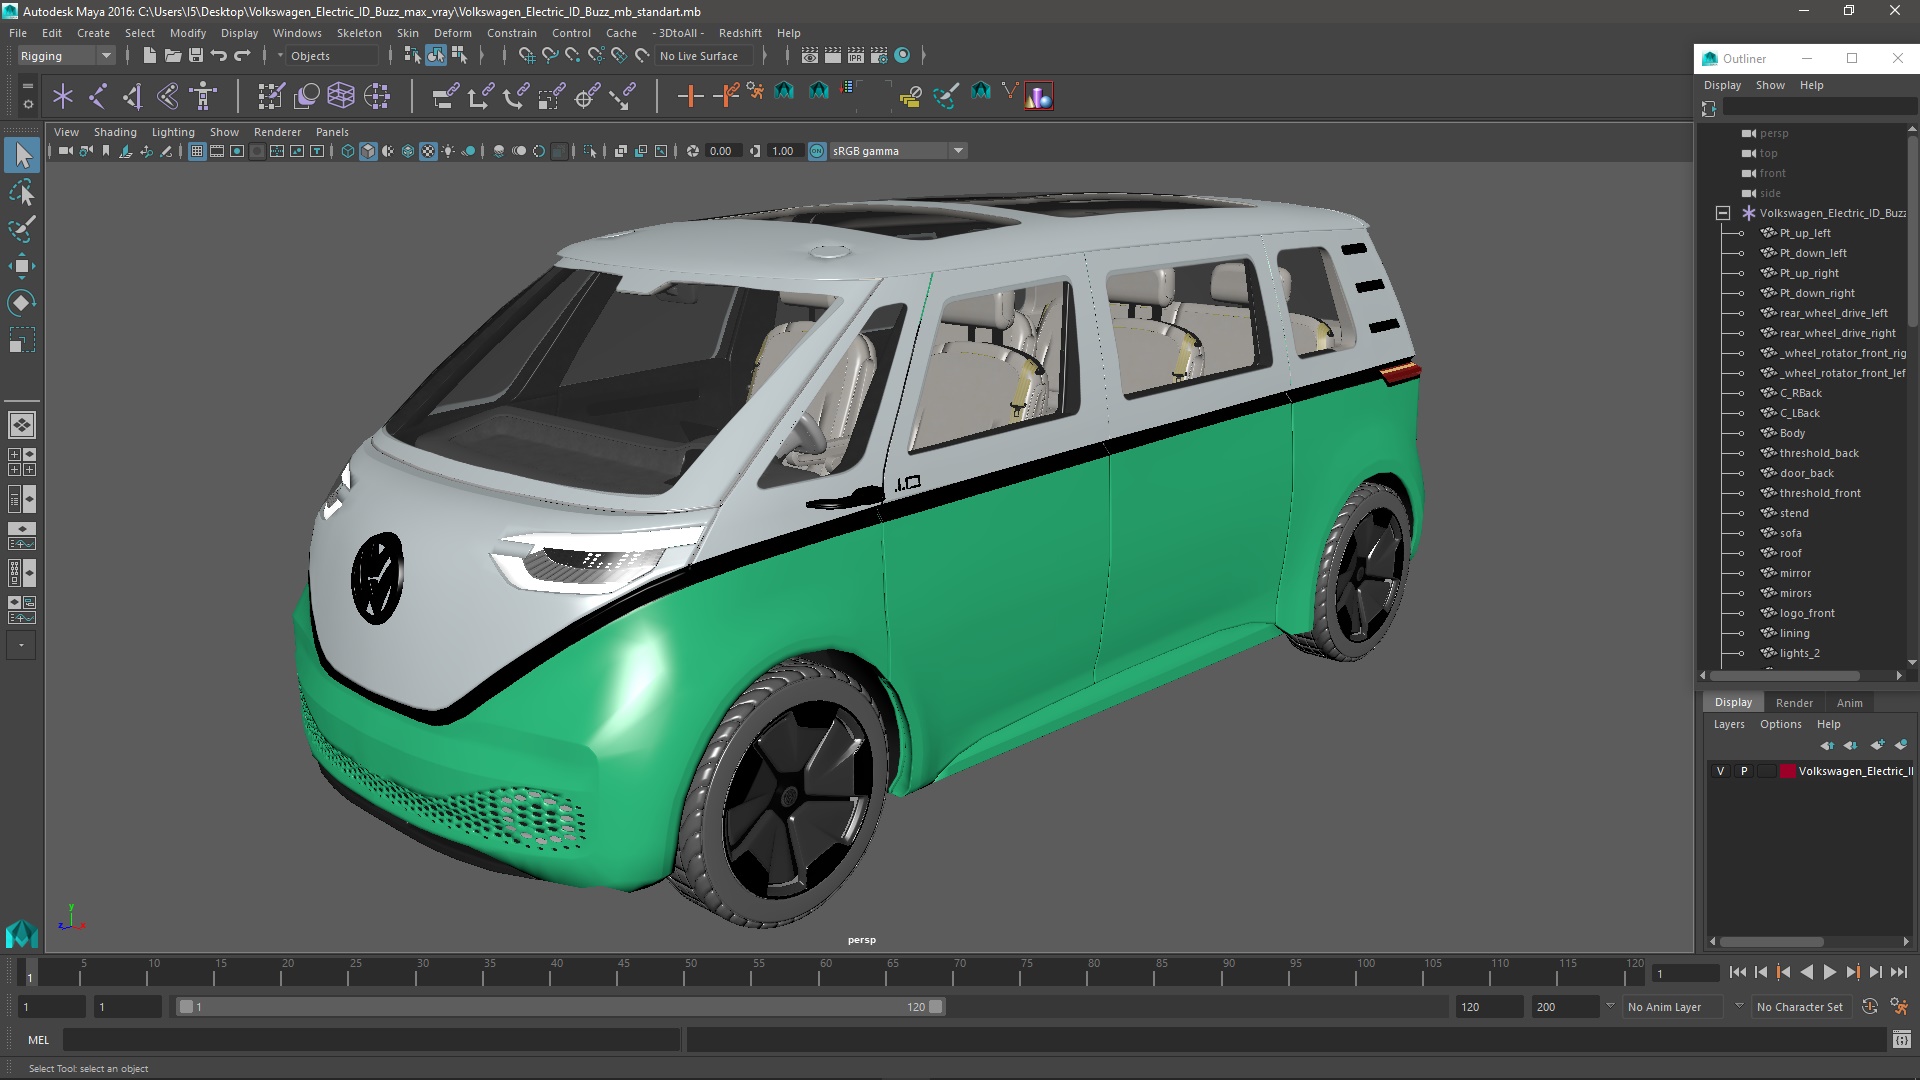Open the Script Editor icon
This screenshot has height=1080, width=1920.
(x=1901, y=1040)
